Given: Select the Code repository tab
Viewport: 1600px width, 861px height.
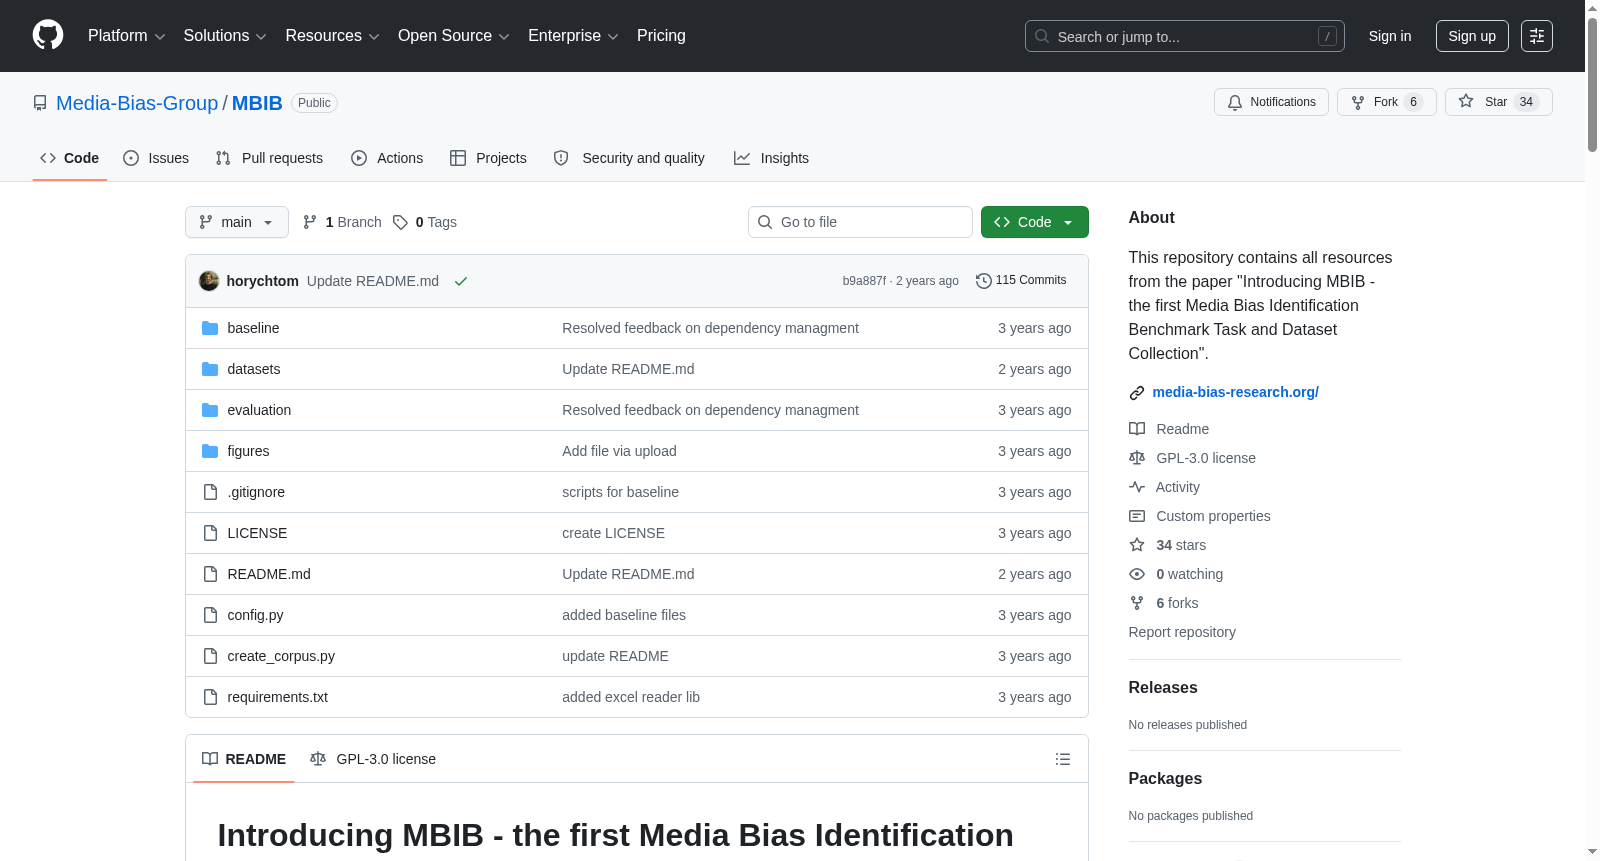Looking at the screenshot, I should click(70, 158).
